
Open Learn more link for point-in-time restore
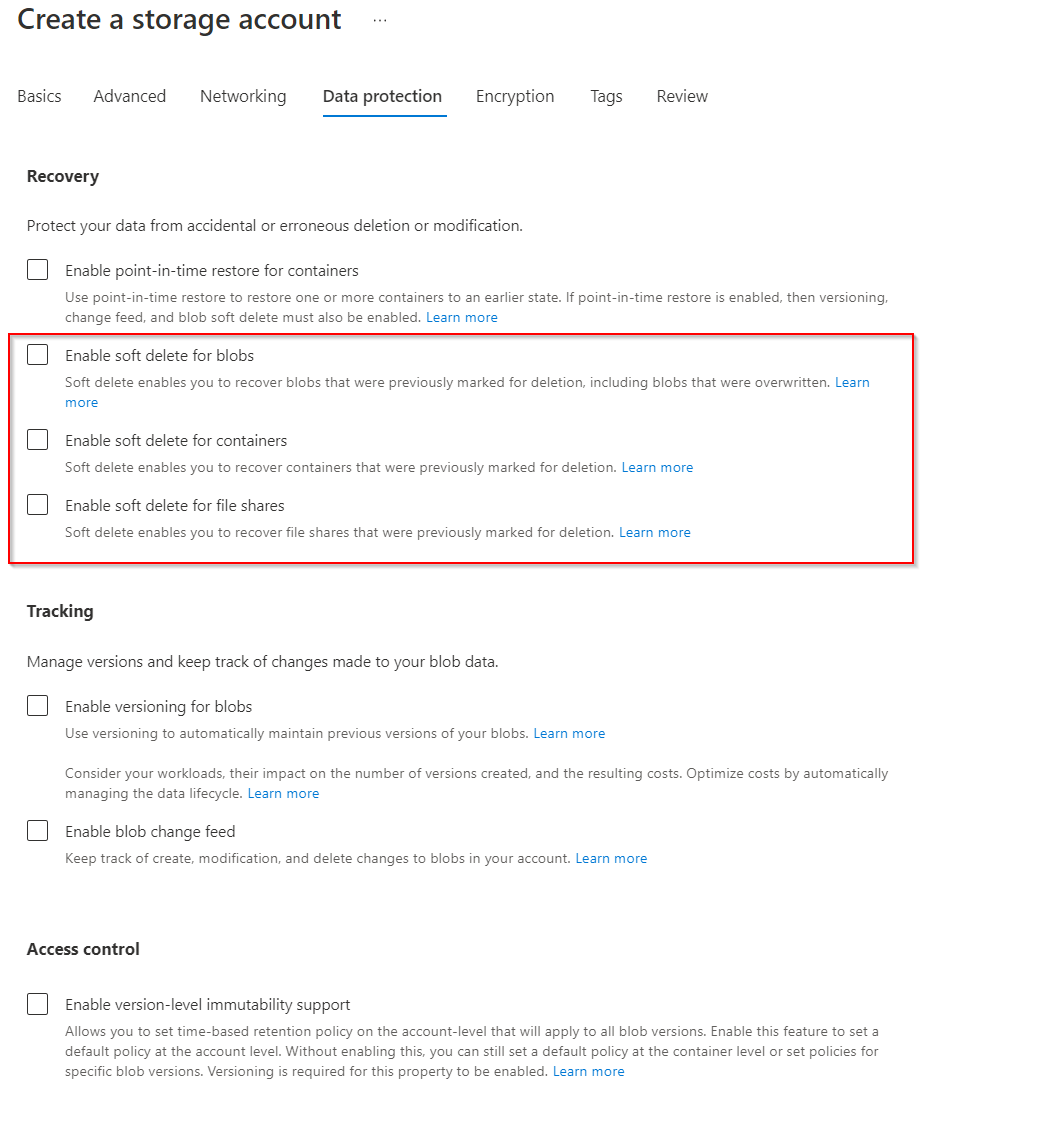[462, 317]
